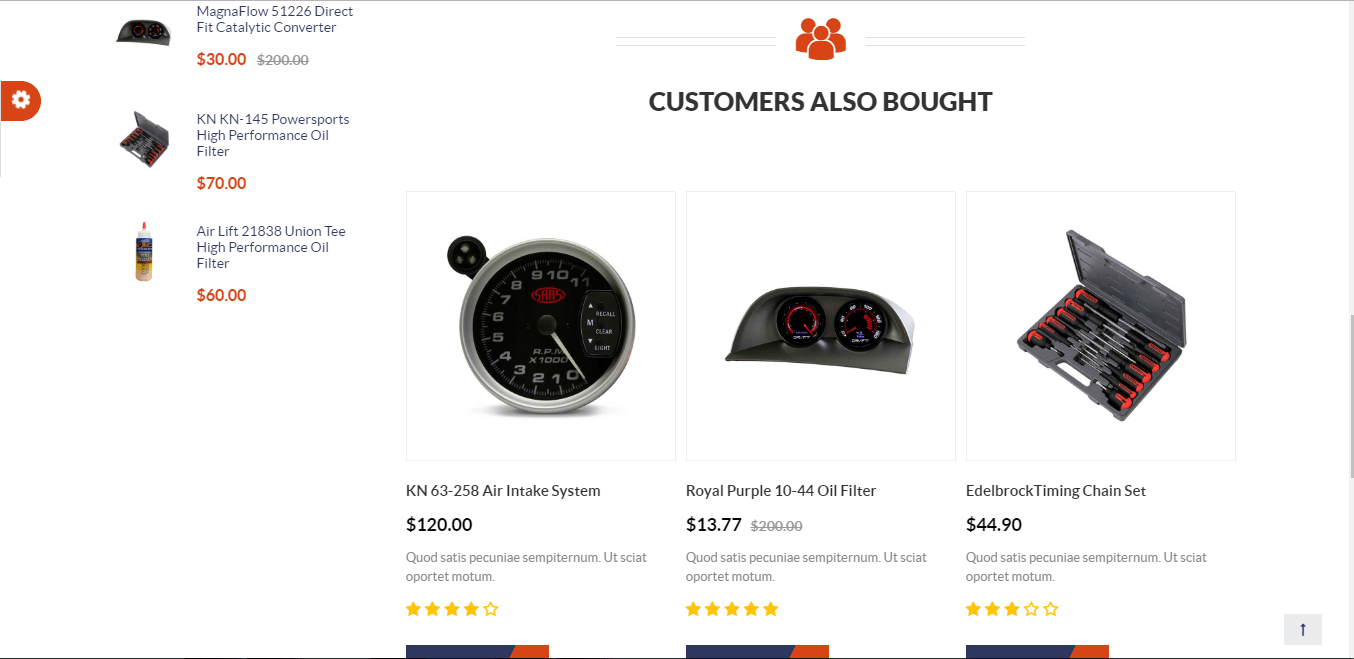Click the tachometer gauge product image
Viewport: 1354px width, 659px height.
pyautogui.click(x=541, y=326)
